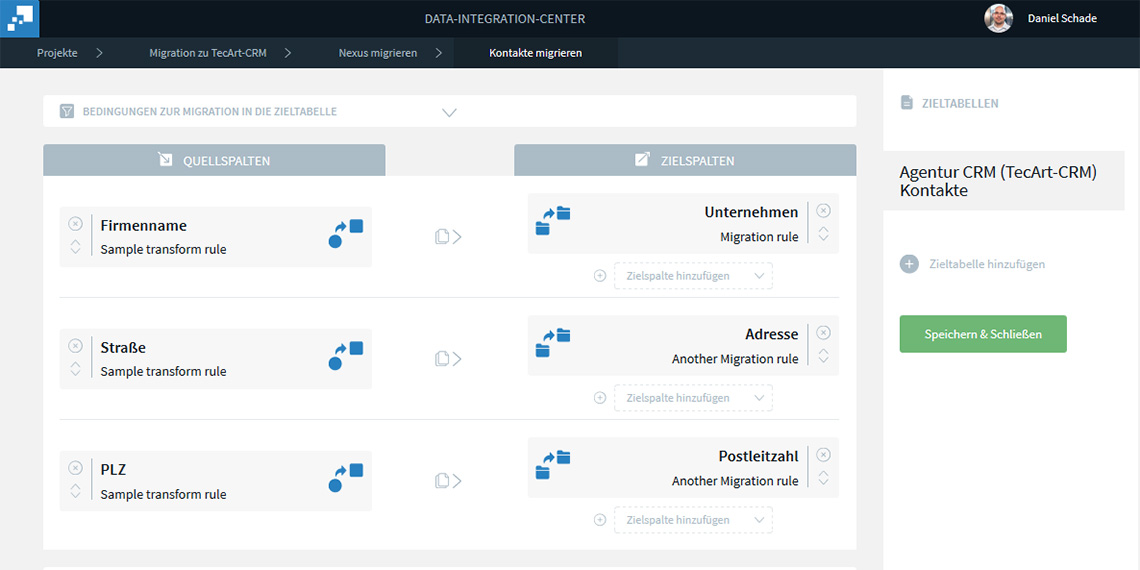This screenshot has height=570, width=1140.
Task: Click the copy mapping arrow in PLZ row
Action: point(448,481)
